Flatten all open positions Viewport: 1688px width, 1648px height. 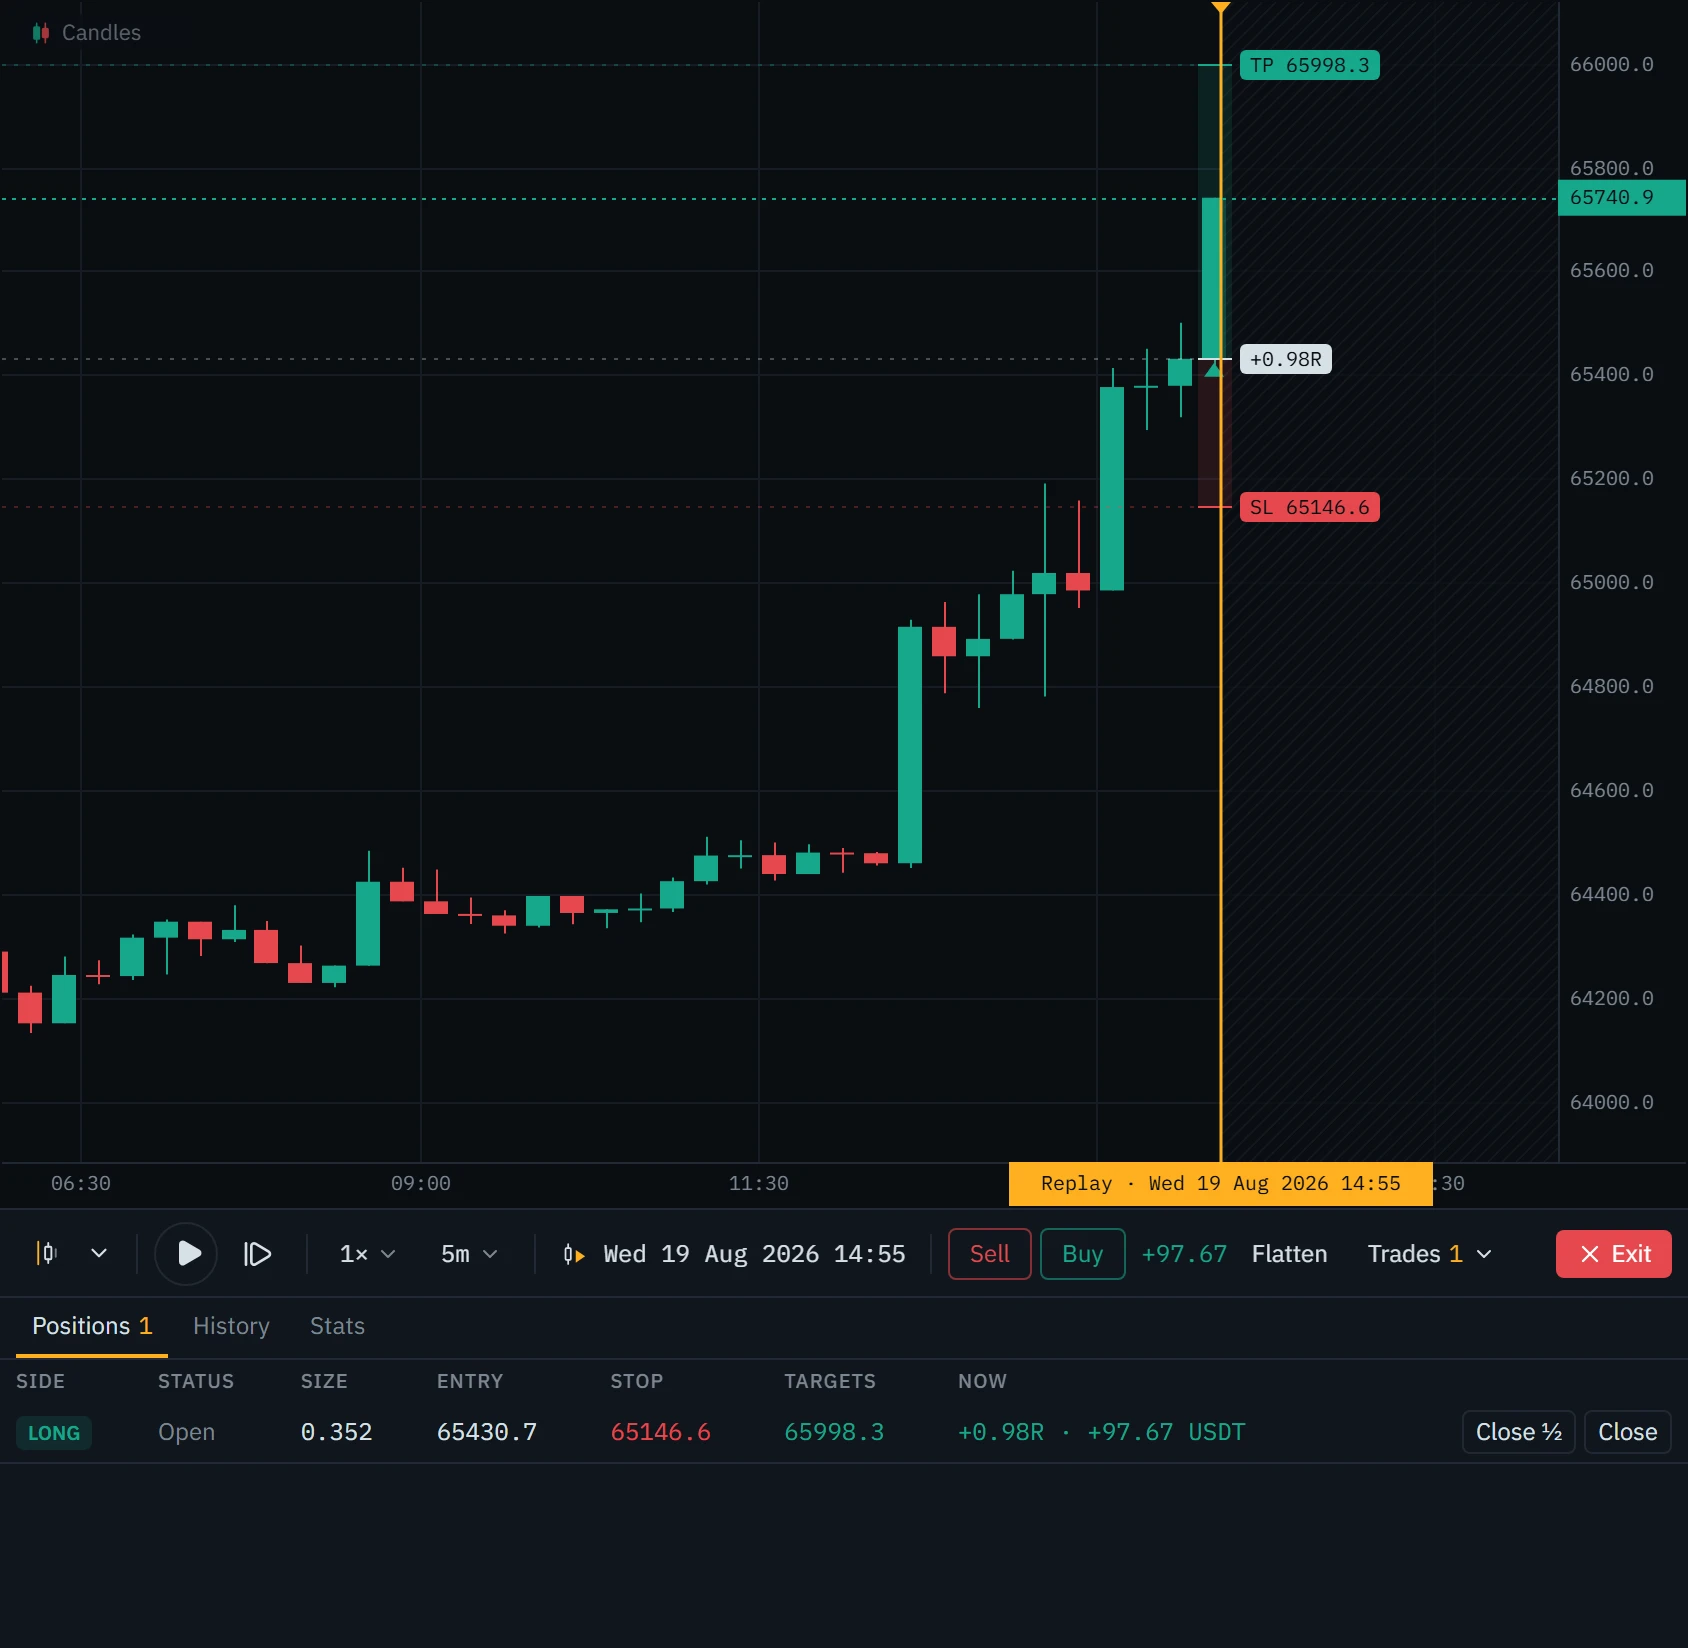[1289, 1254]
